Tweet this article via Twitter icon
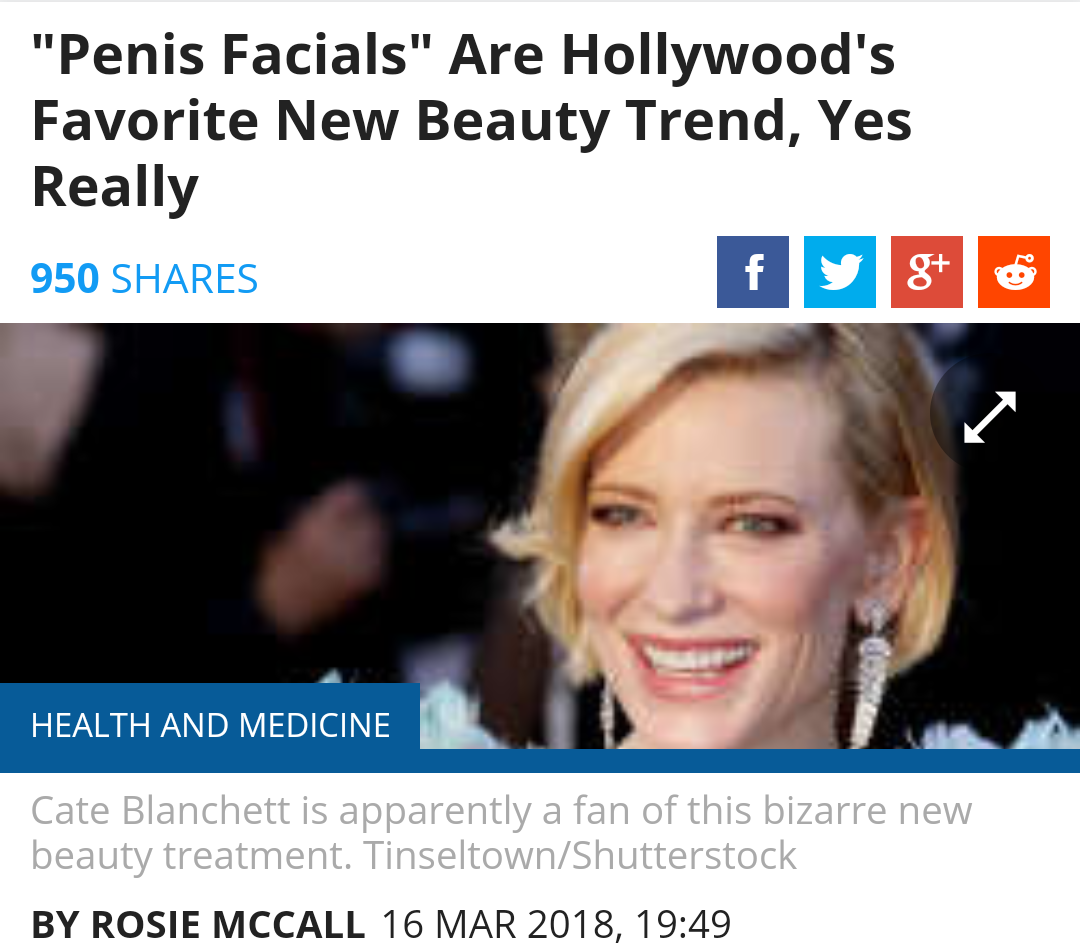 click(839, 272)
